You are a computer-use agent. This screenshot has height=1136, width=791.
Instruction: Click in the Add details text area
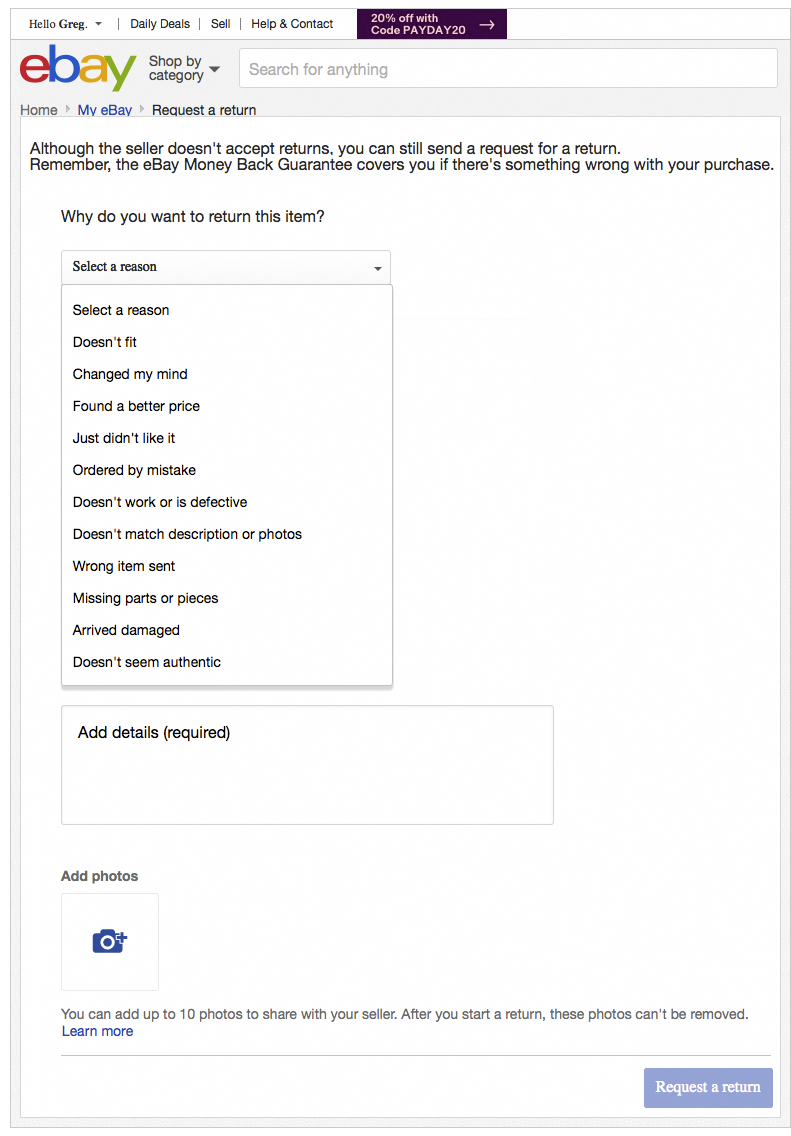pyautogui.click(x=307, y=765)
